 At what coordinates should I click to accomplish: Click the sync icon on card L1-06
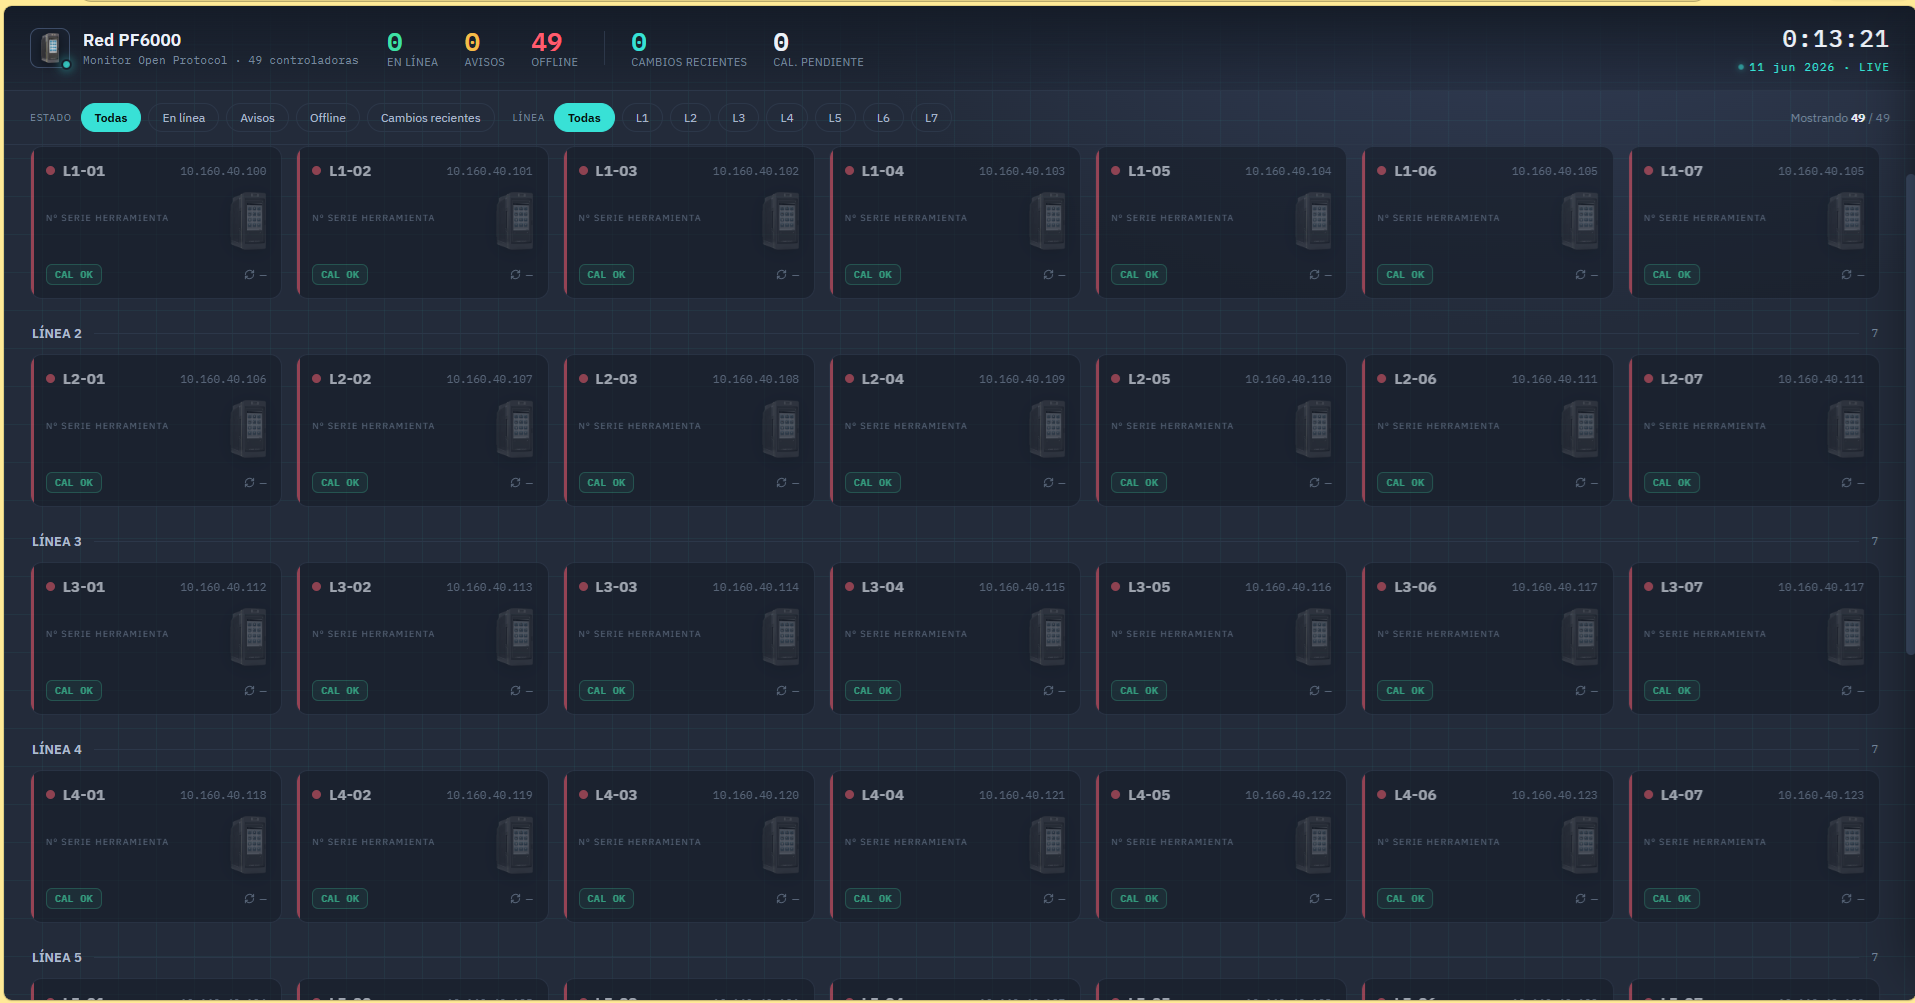1580,274
